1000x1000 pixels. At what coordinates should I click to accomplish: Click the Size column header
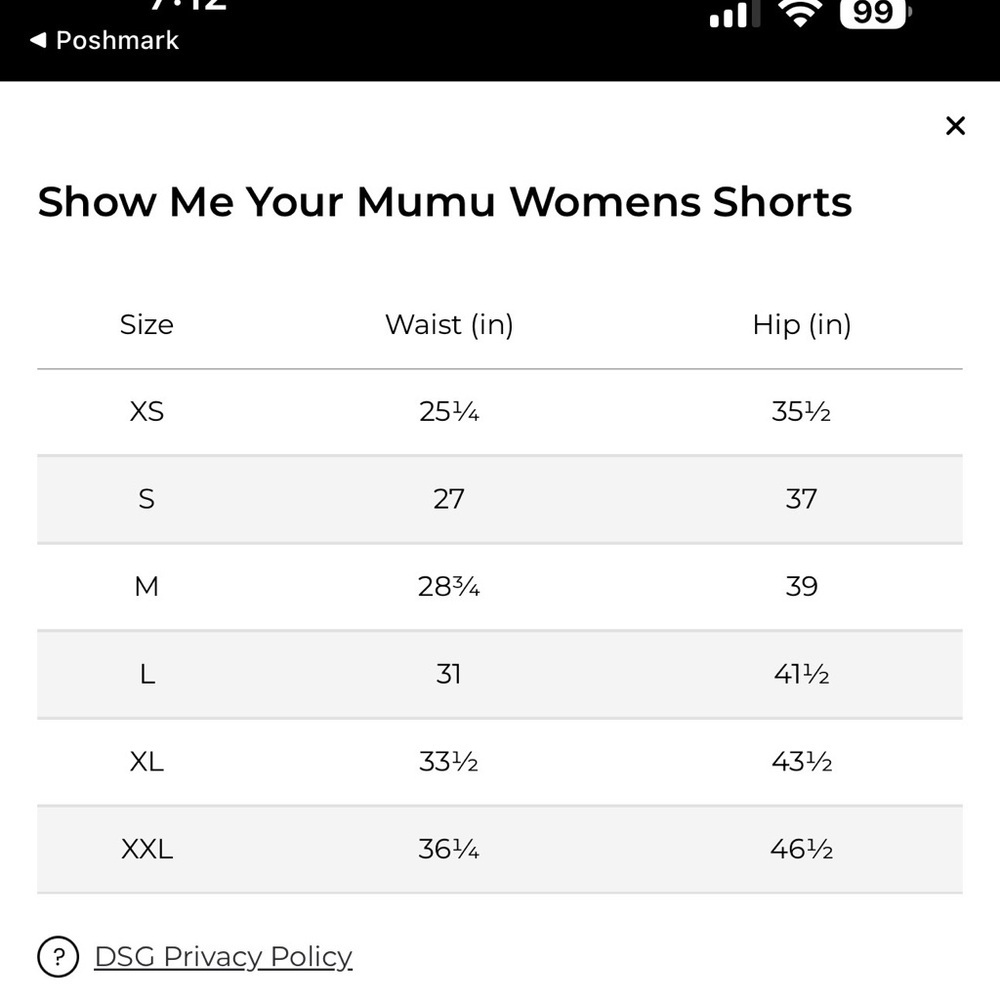click(x=147, y=324)
